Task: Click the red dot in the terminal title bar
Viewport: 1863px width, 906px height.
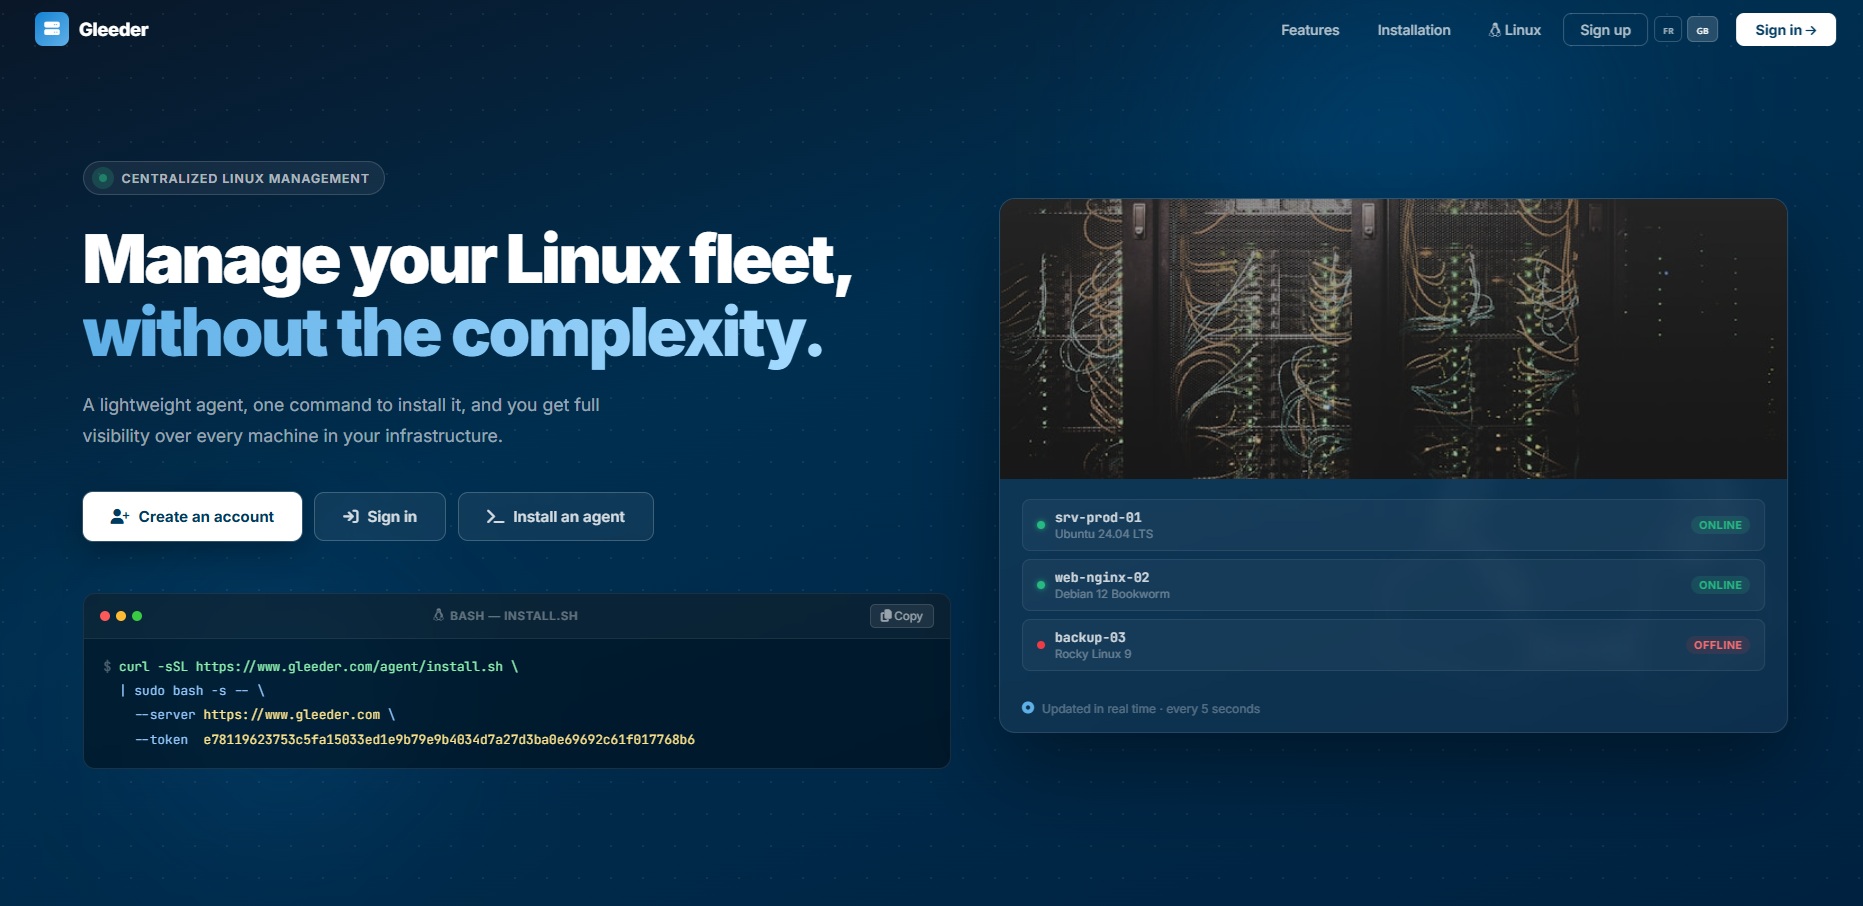Action: coord(105,616)
